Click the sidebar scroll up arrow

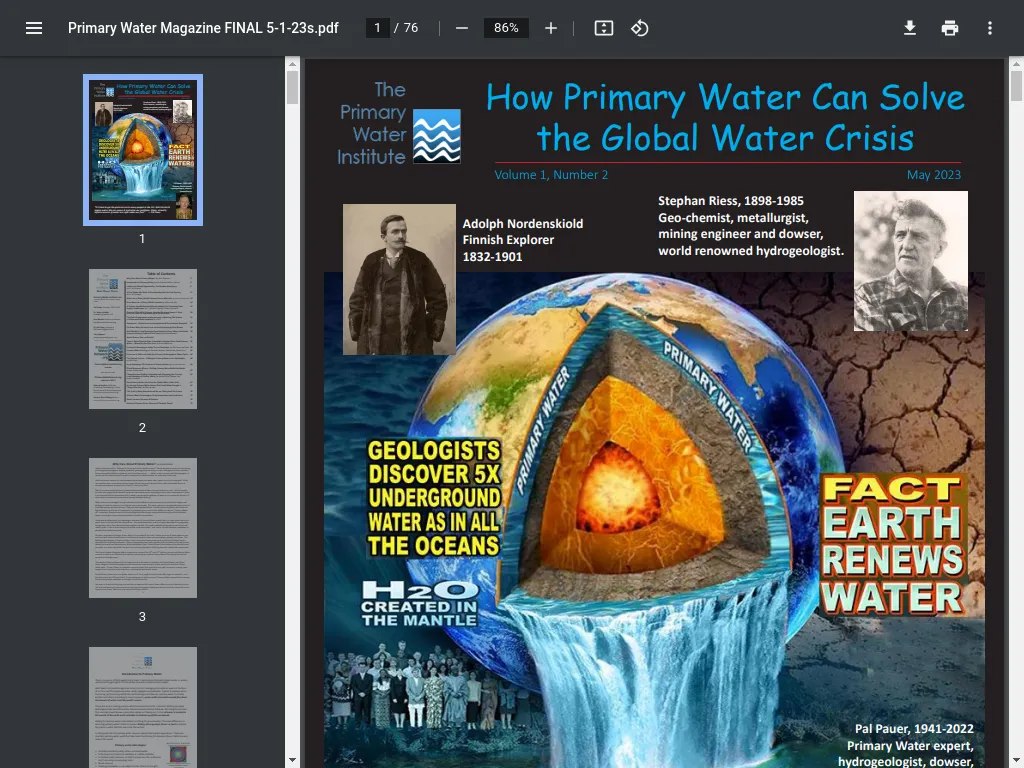click(293, 64)
